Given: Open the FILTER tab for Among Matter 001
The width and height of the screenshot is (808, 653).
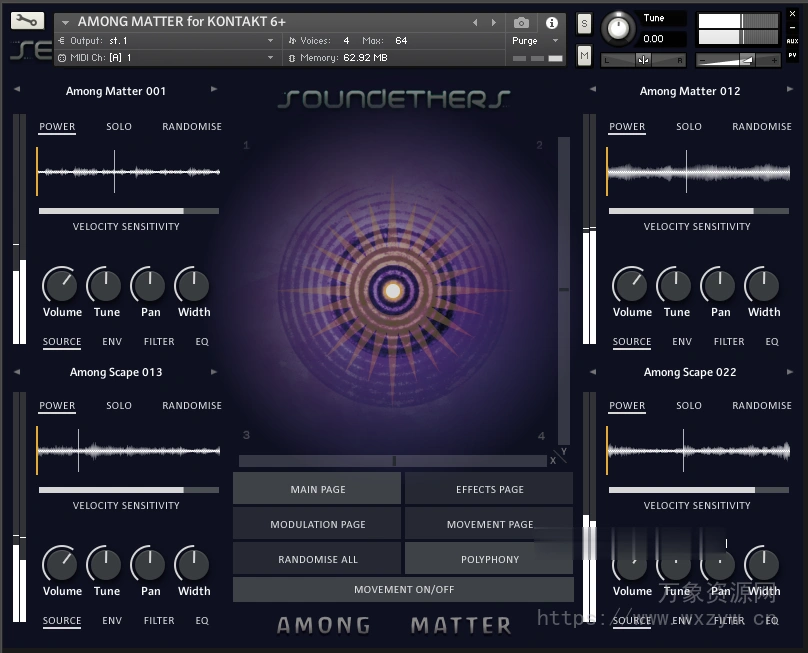Looking at the screenshot, I should coord(158,341).
